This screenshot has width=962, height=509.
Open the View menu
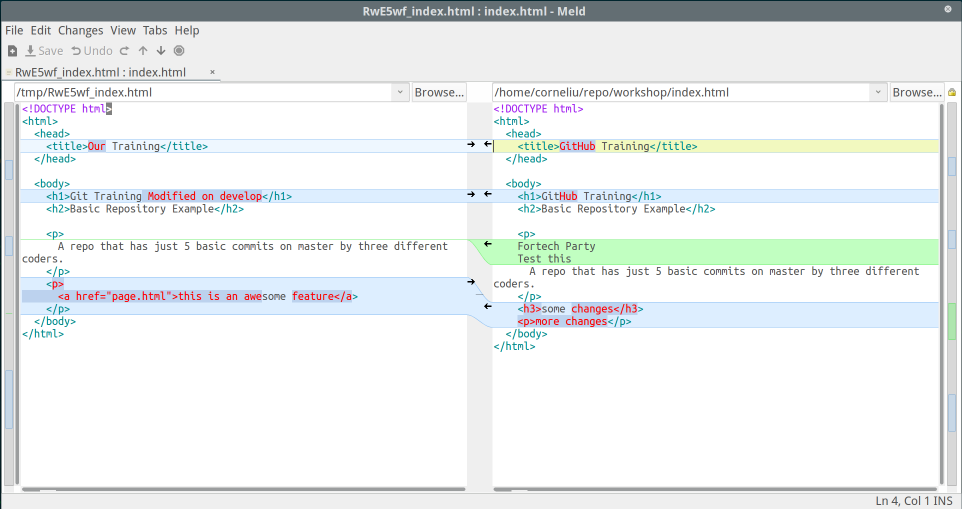click(x=123, y=31)
